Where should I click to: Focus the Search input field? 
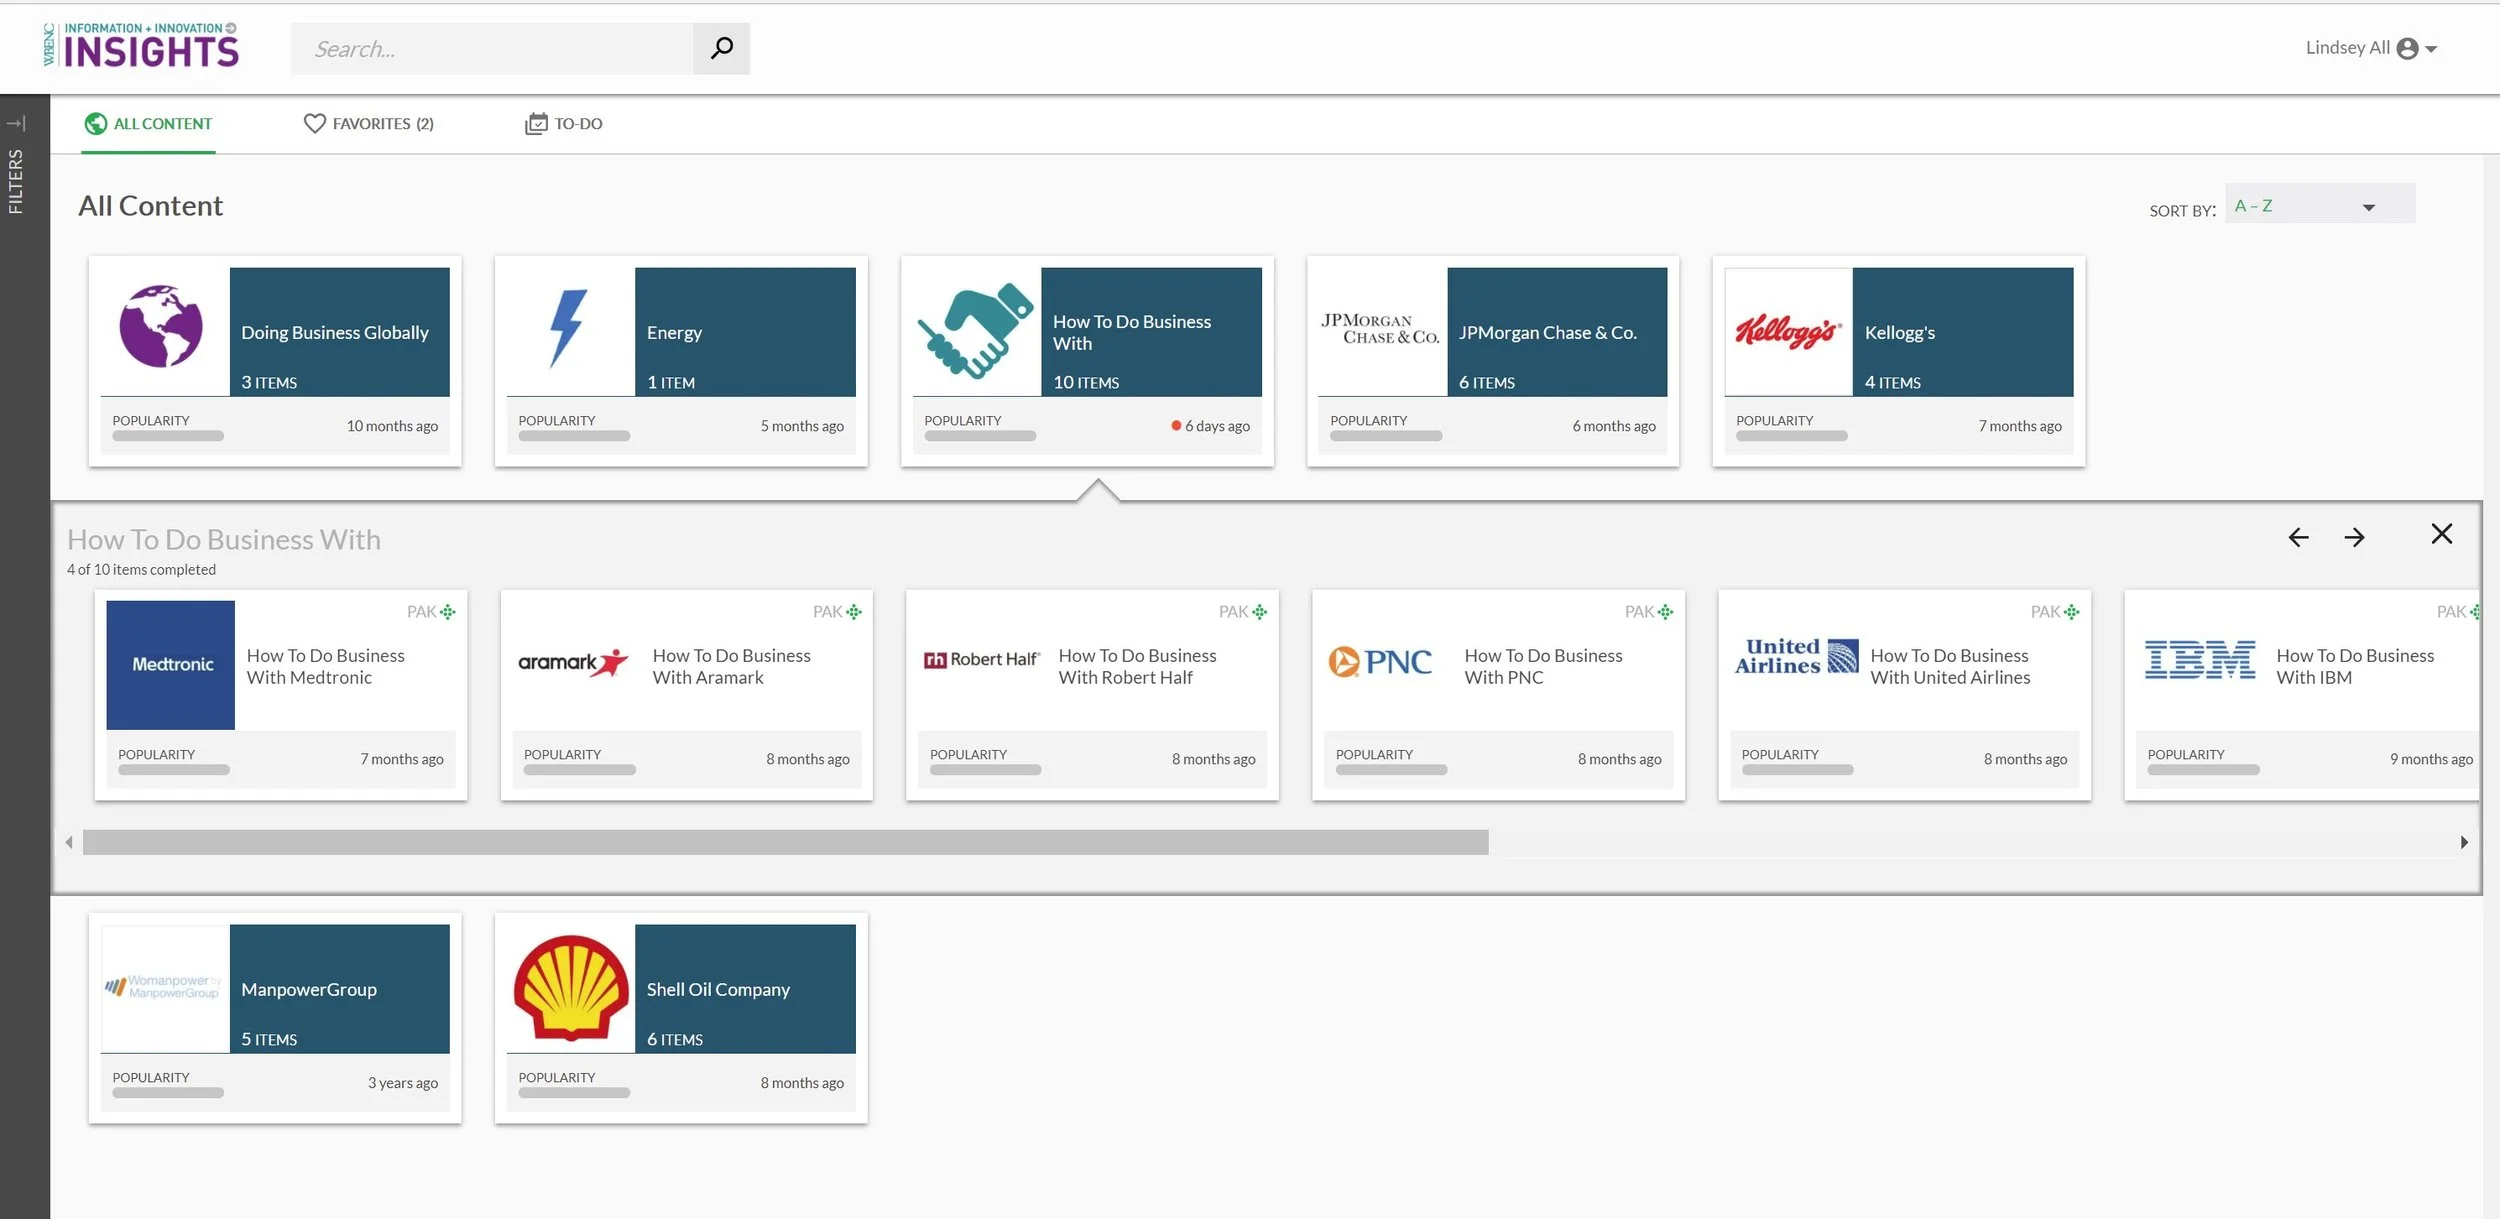tap(492, 48)
